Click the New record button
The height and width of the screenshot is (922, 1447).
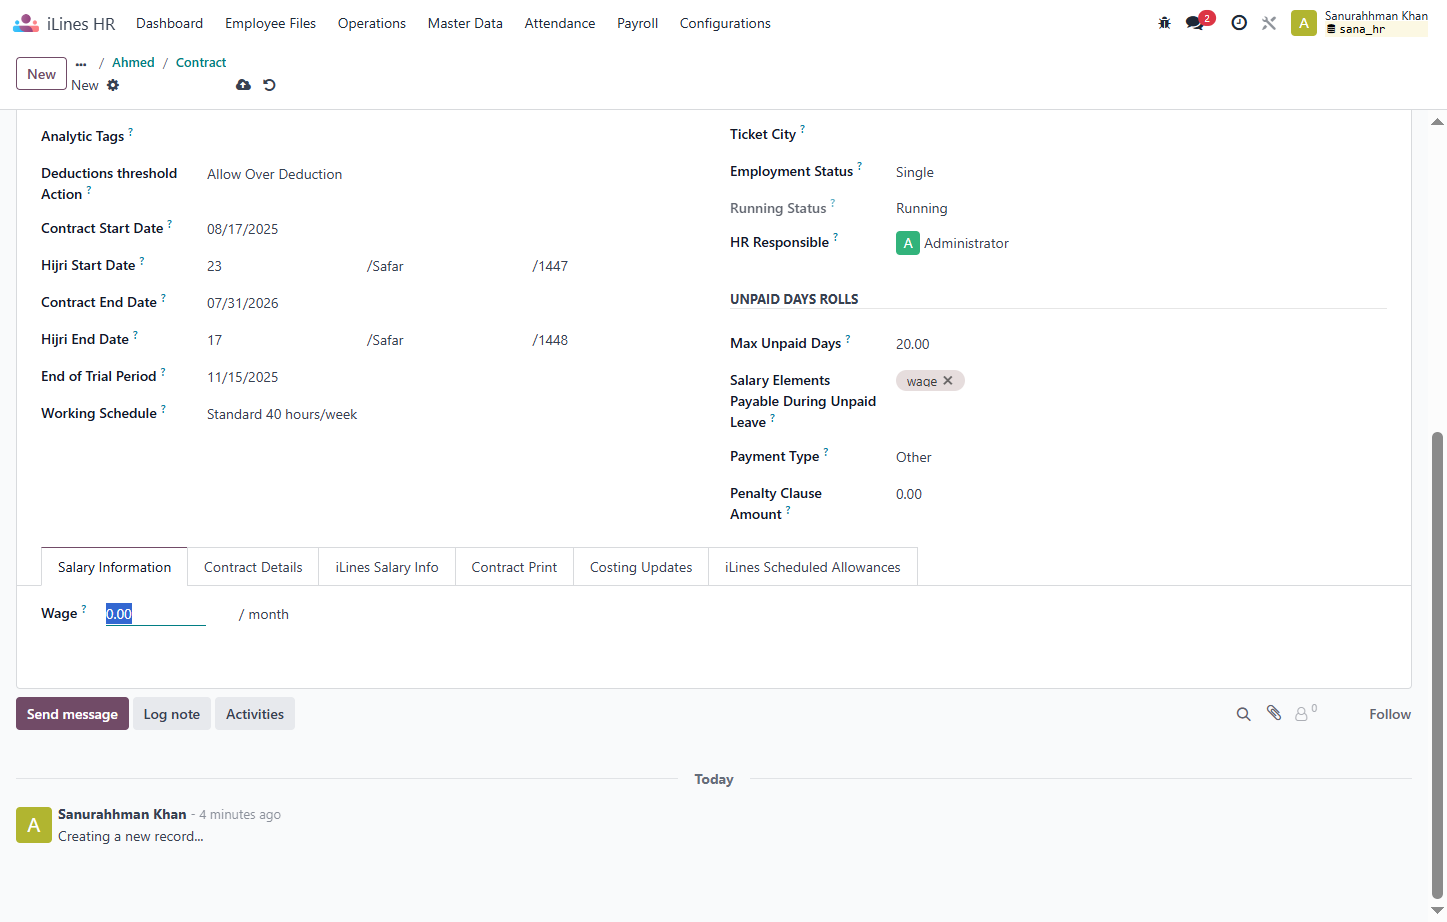42,74
